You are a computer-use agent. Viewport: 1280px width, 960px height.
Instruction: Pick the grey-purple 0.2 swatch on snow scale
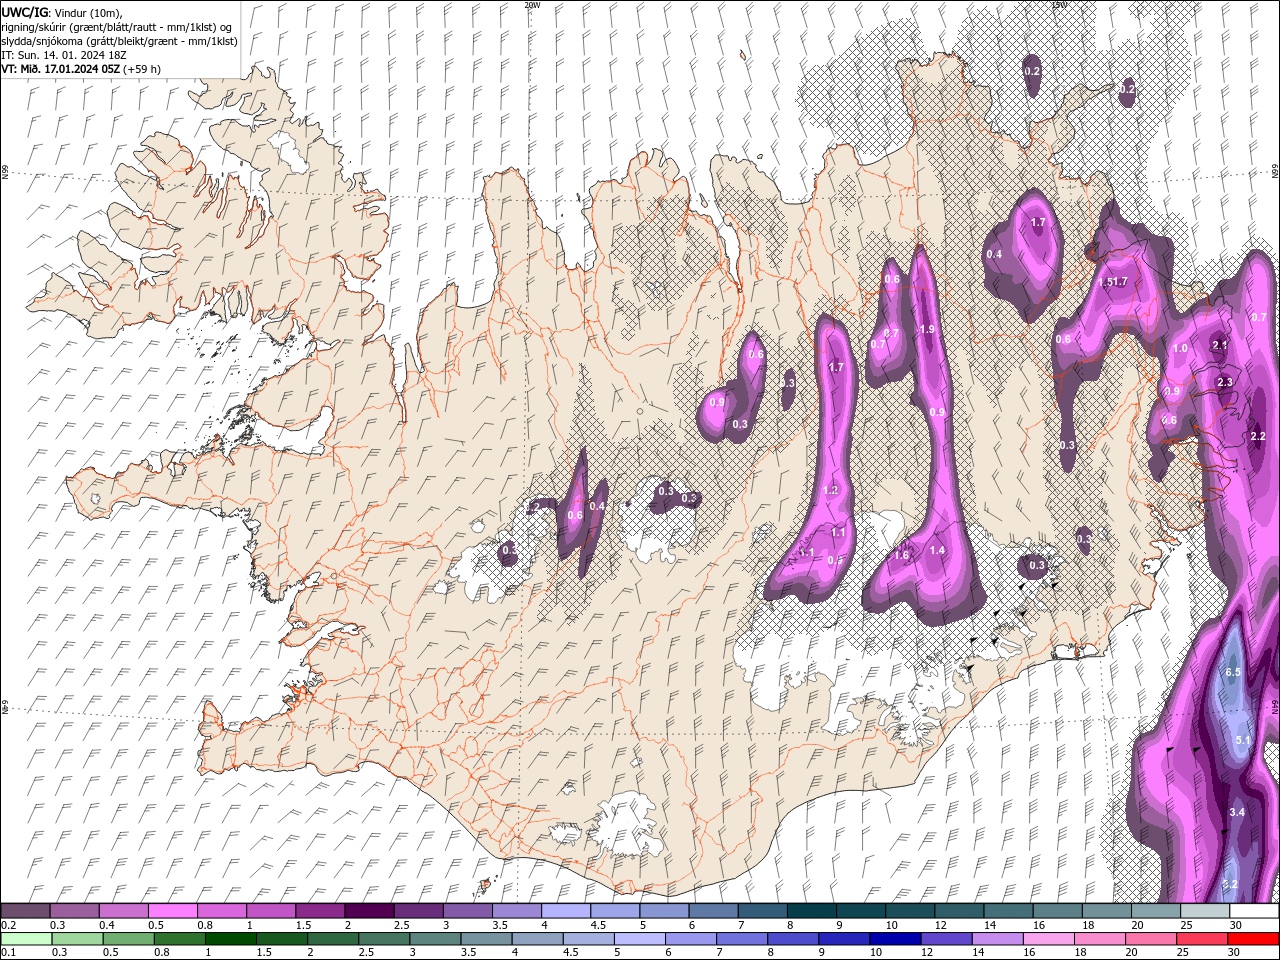click(25, 911)
